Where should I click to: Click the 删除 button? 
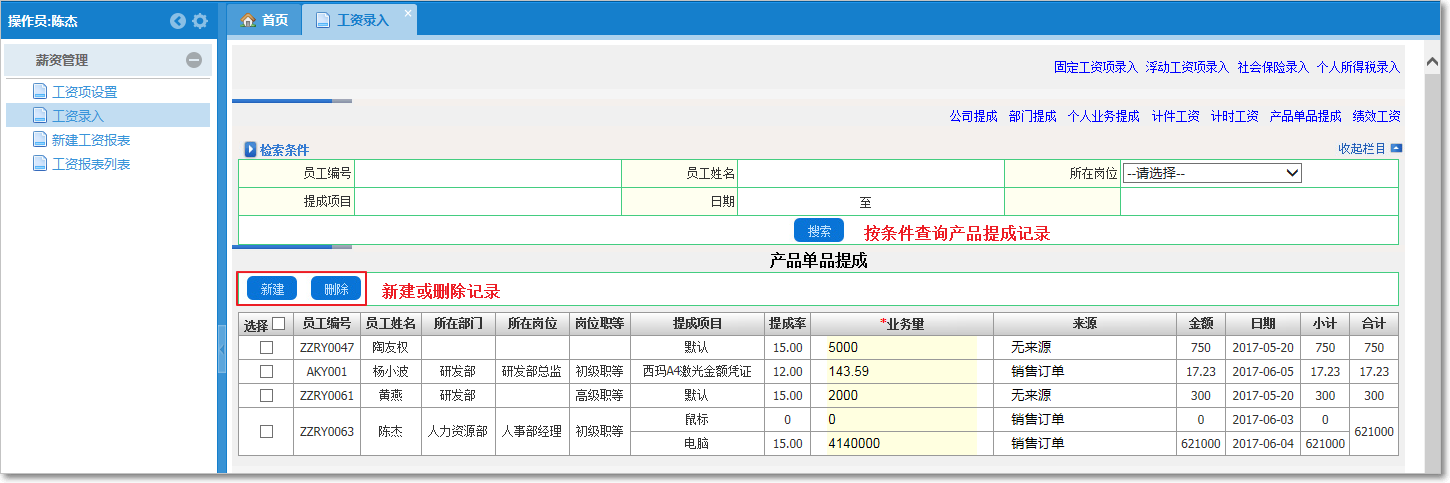tap(336, 289)
